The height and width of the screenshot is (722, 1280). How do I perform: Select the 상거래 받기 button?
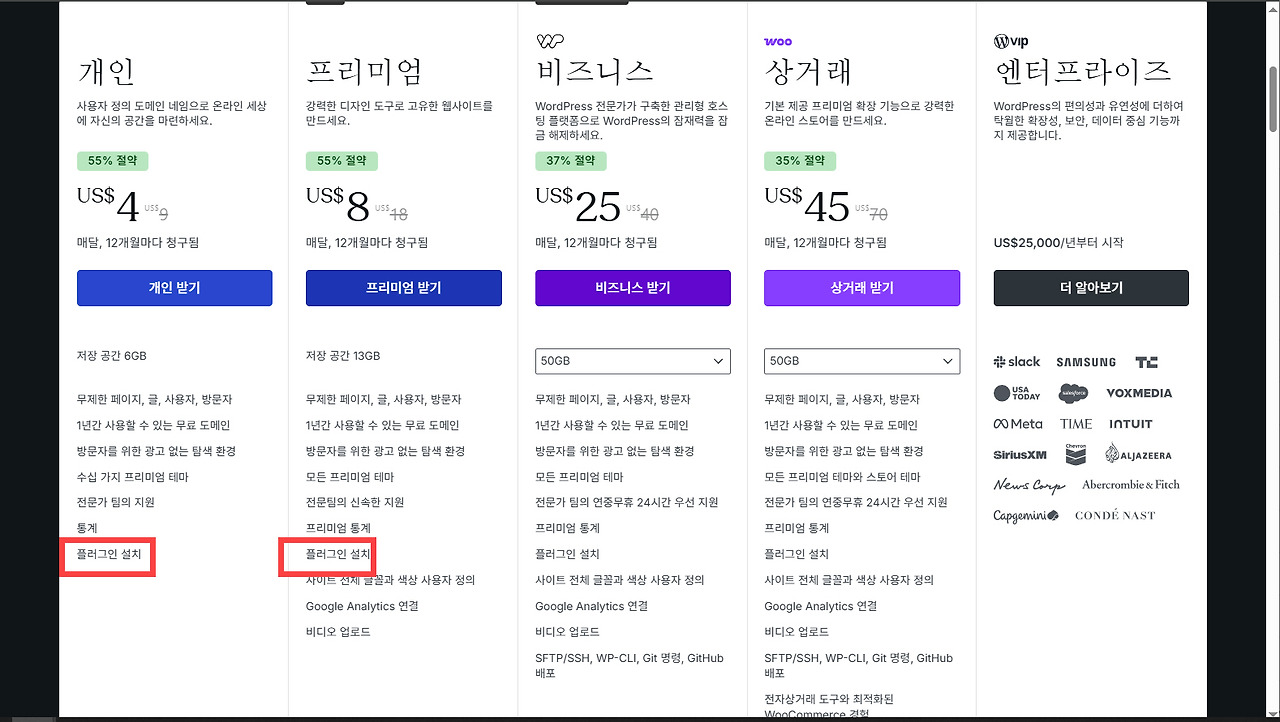click(861, 287)
